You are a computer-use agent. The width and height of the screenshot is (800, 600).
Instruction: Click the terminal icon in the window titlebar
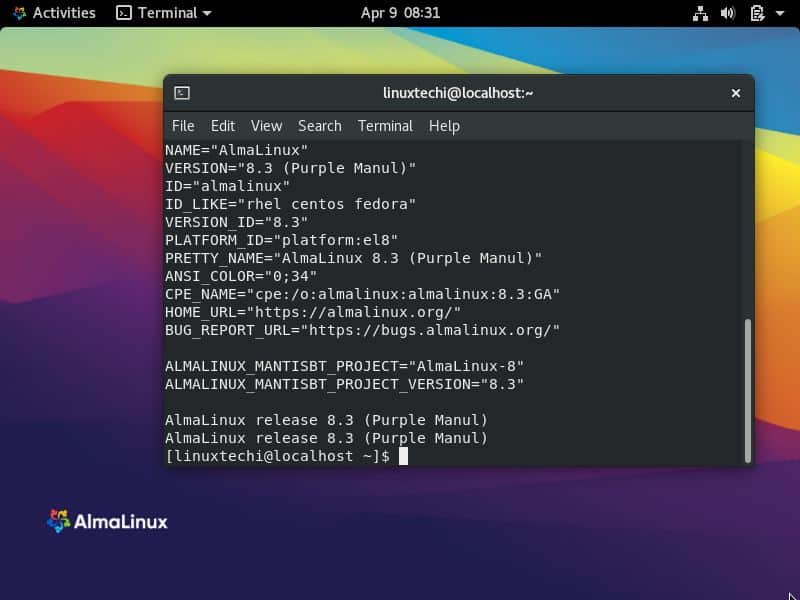tap(182, 92)
